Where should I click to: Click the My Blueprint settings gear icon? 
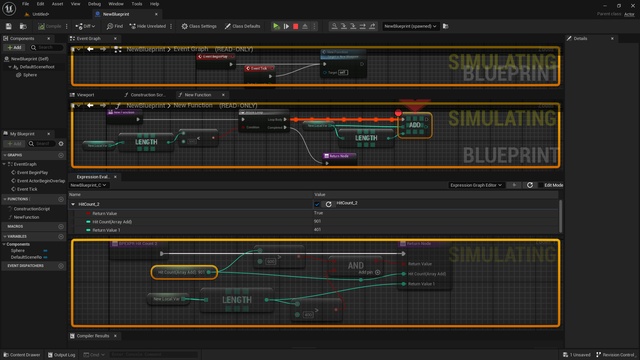(x=61, y=144)
